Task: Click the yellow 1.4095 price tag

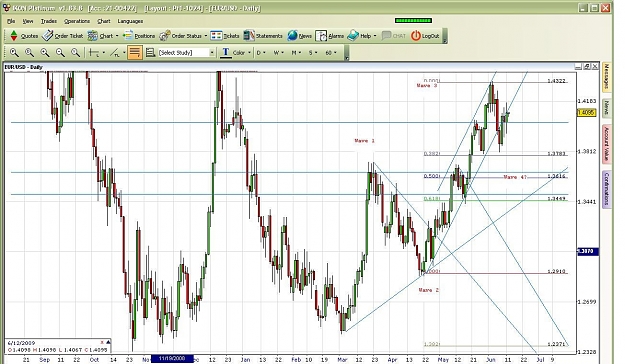Action: 587,113
